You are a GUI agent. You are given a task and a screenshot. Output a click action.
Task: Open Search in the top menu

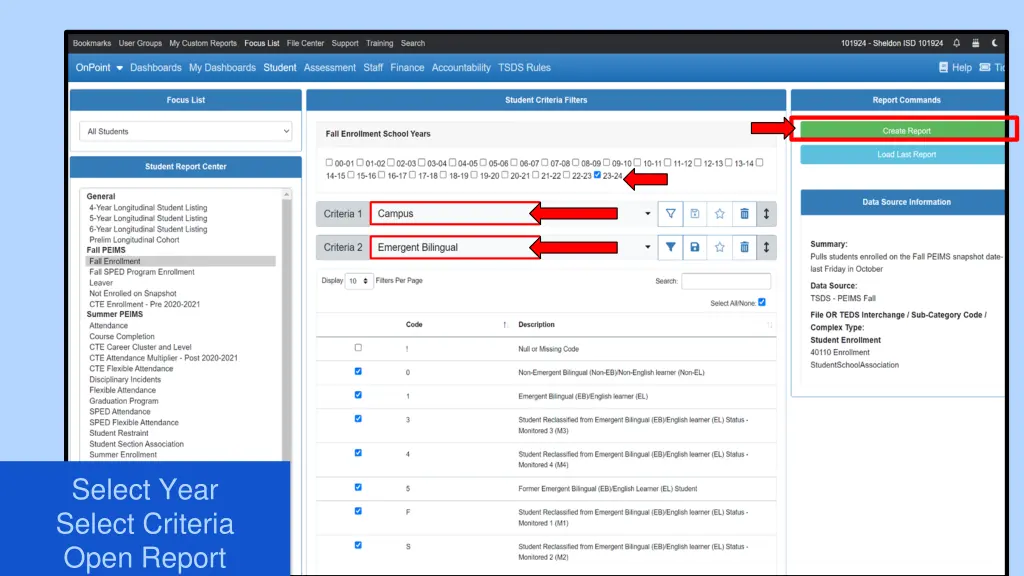[413, 43]
